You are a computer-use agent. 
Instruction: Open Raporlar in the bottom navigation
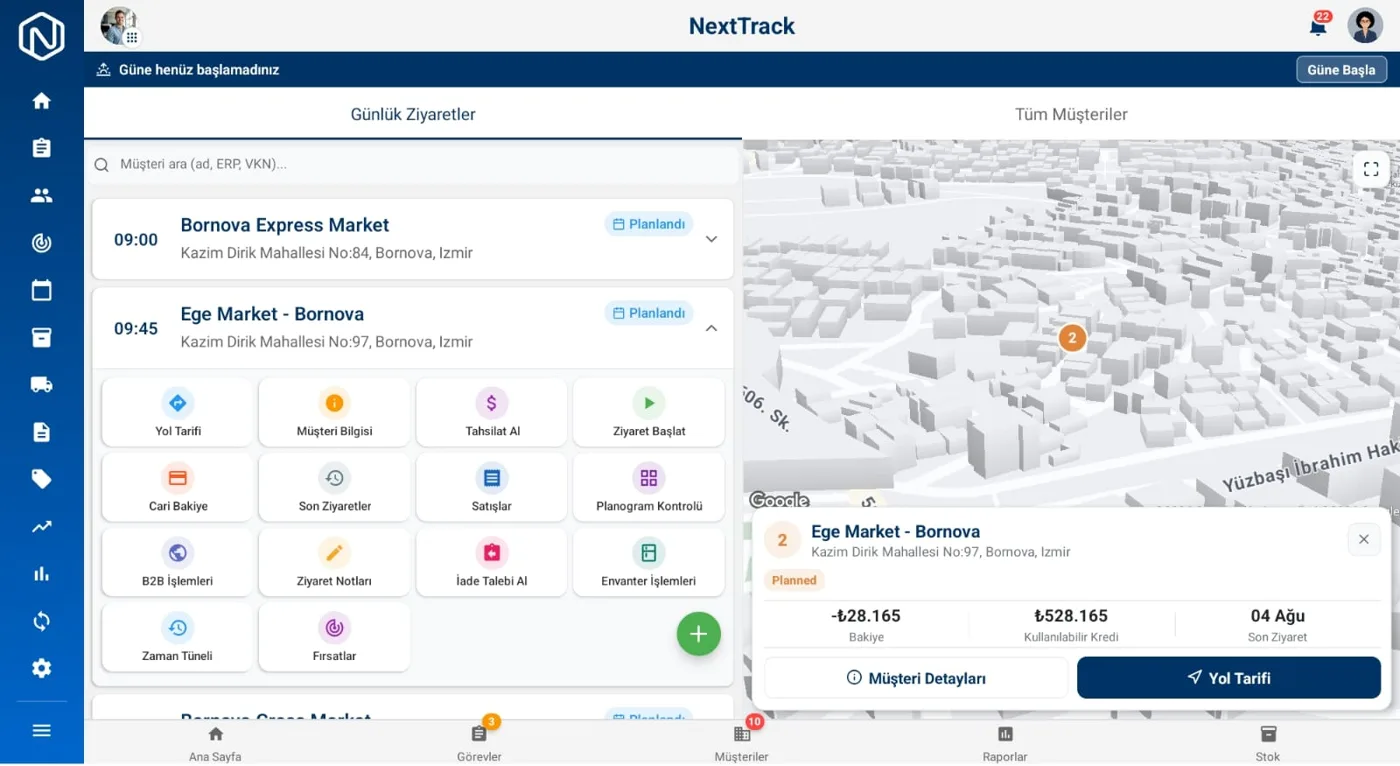1005,744
